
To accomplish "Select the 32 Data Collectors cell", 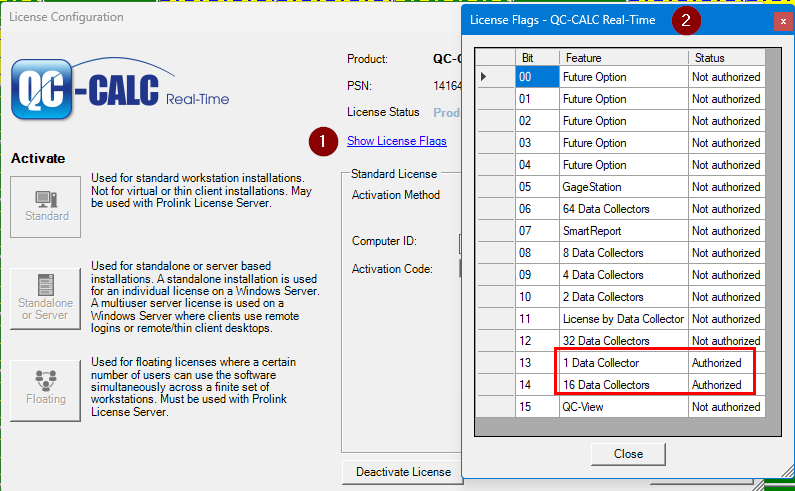I will (624, 341).
